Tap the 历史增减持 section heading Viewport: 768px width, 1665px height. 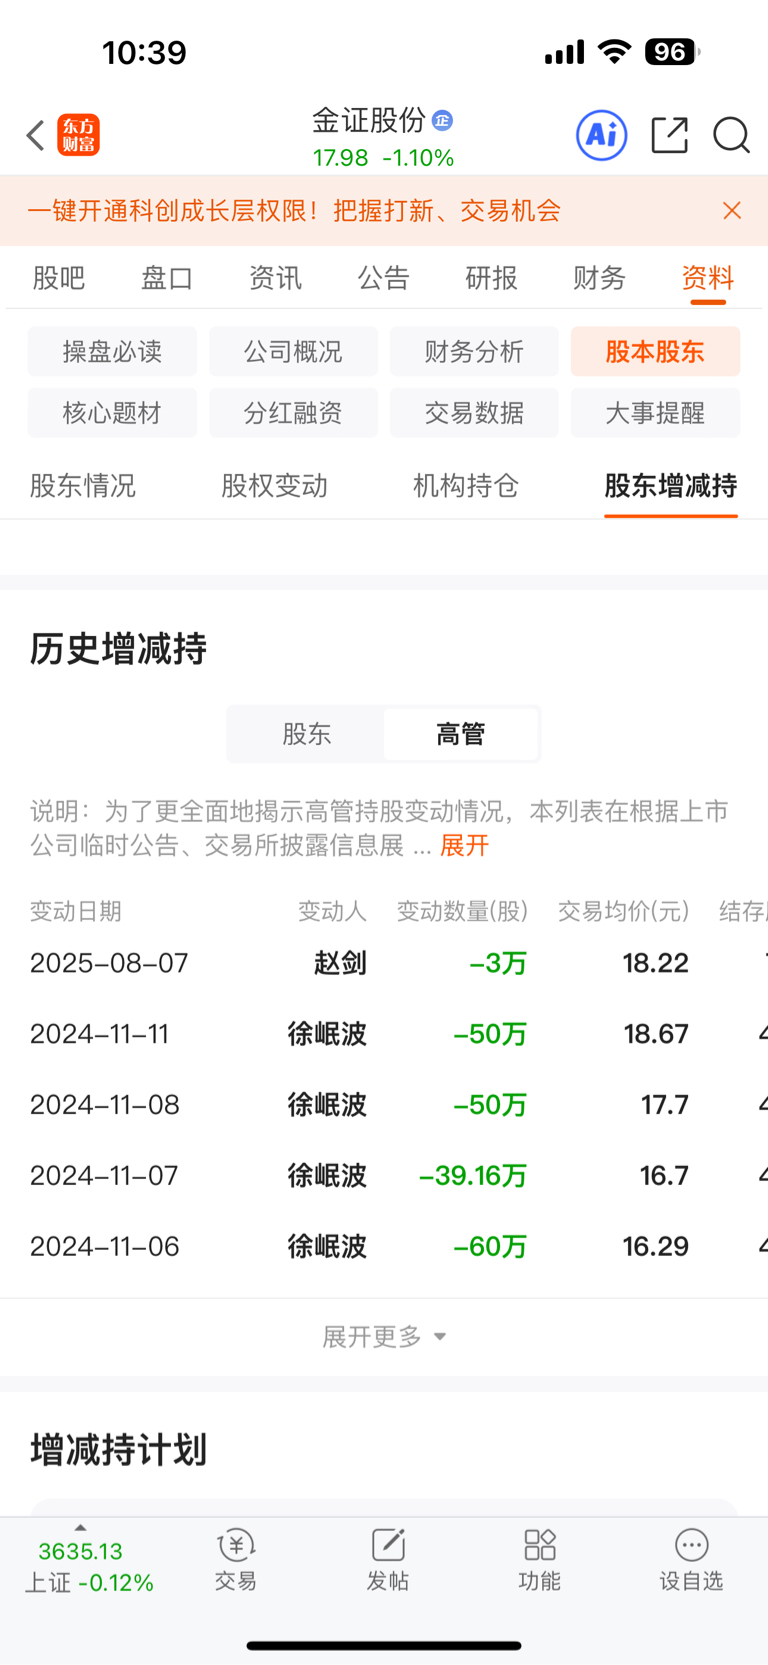[x=118, y=649]
